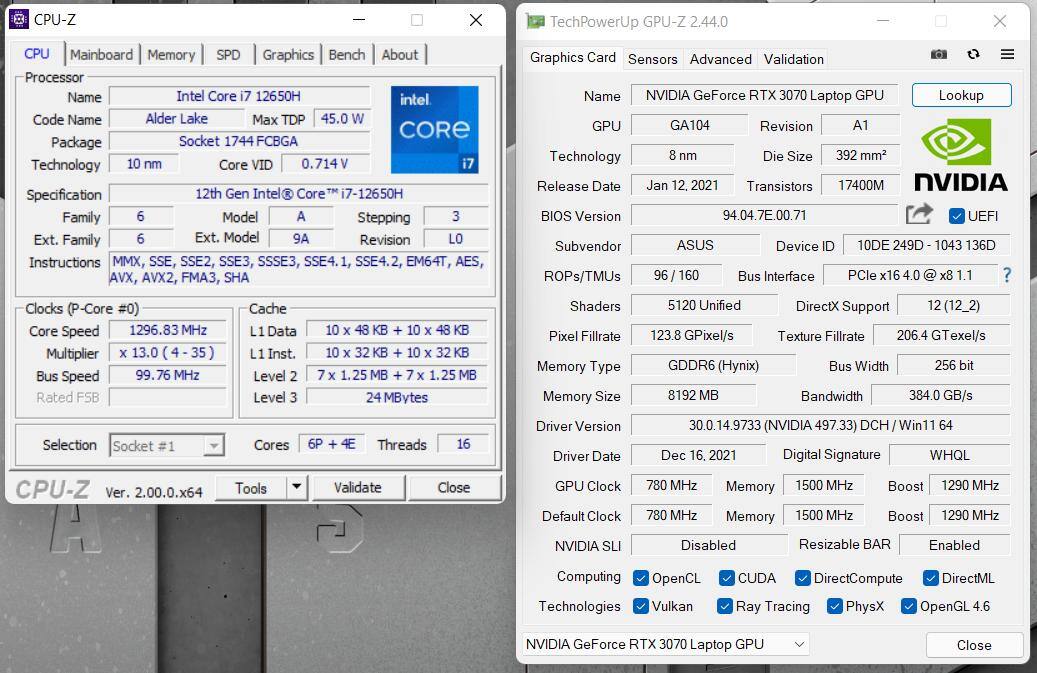The height and width of the screenshot is (673, 1037).
Task: Toggle the CUDA checkbox
Action: coord(725,578)
